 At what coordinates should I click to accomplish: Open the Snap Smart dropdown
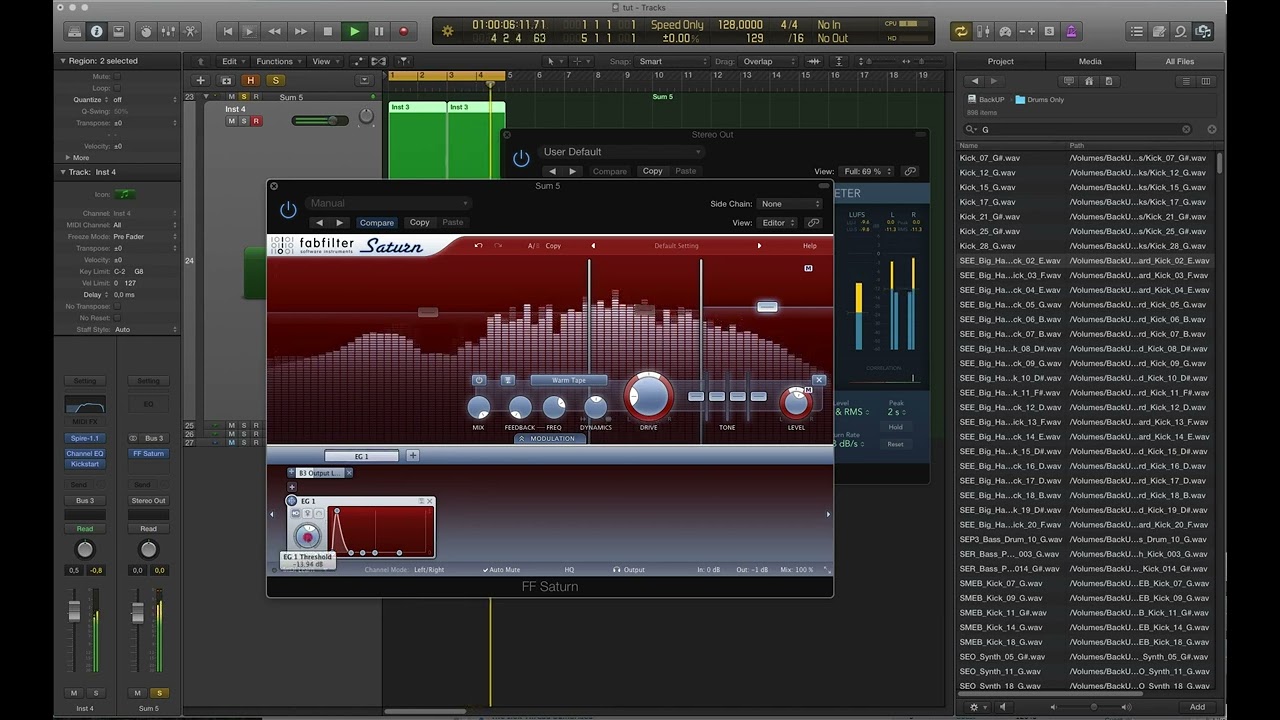672,61
